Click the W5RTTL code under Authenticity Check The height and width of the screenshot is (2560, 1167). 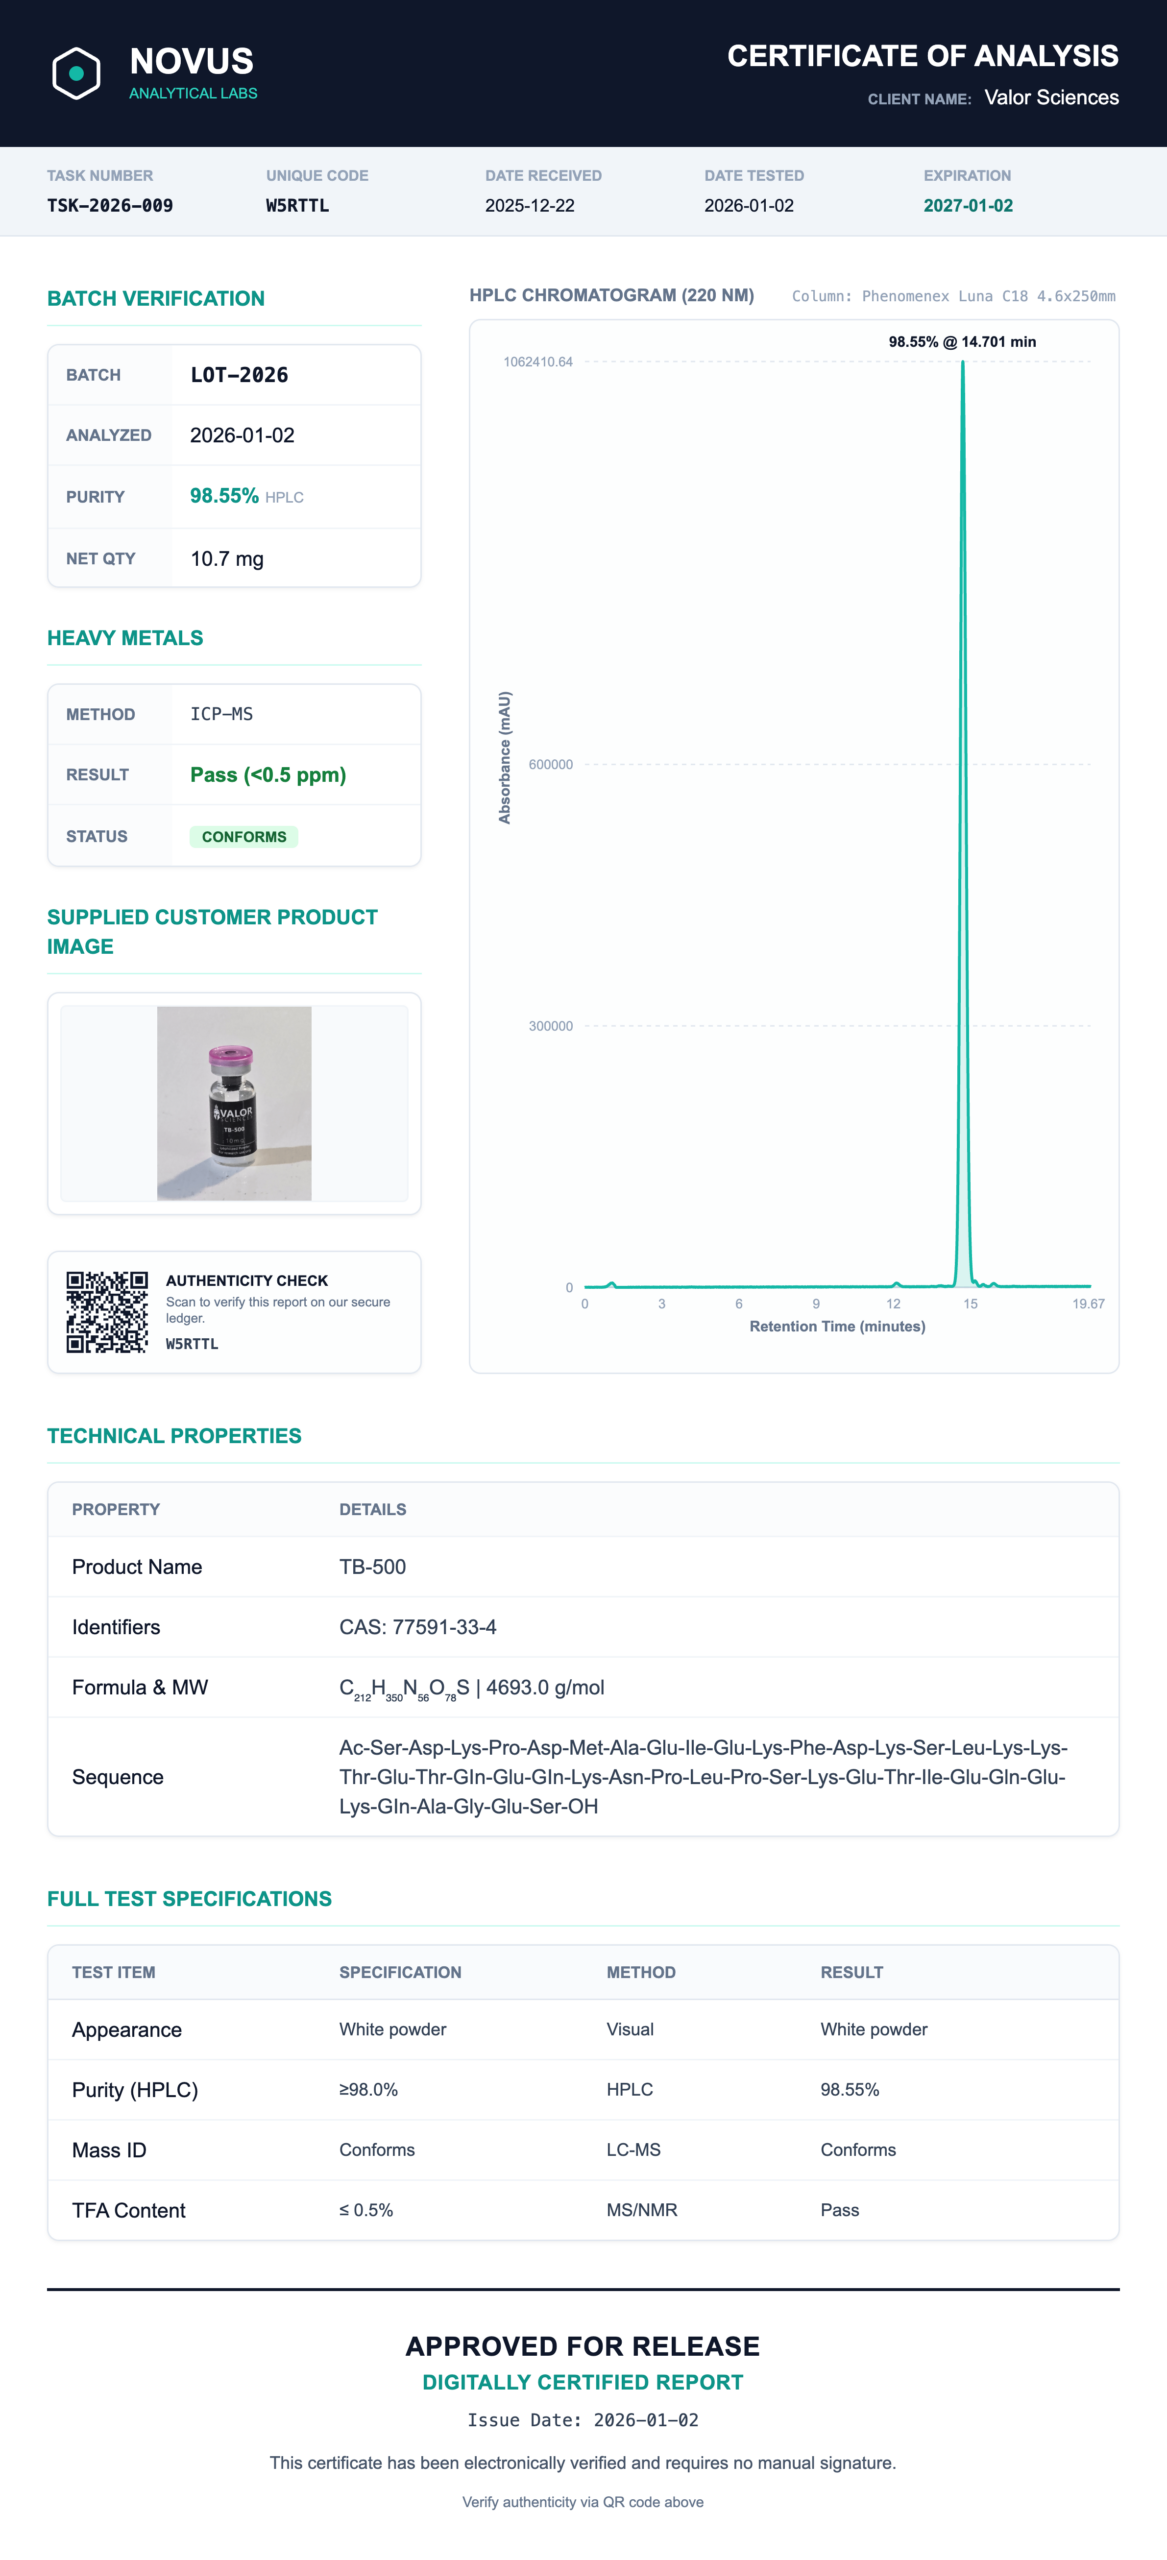coord(192,1344)
